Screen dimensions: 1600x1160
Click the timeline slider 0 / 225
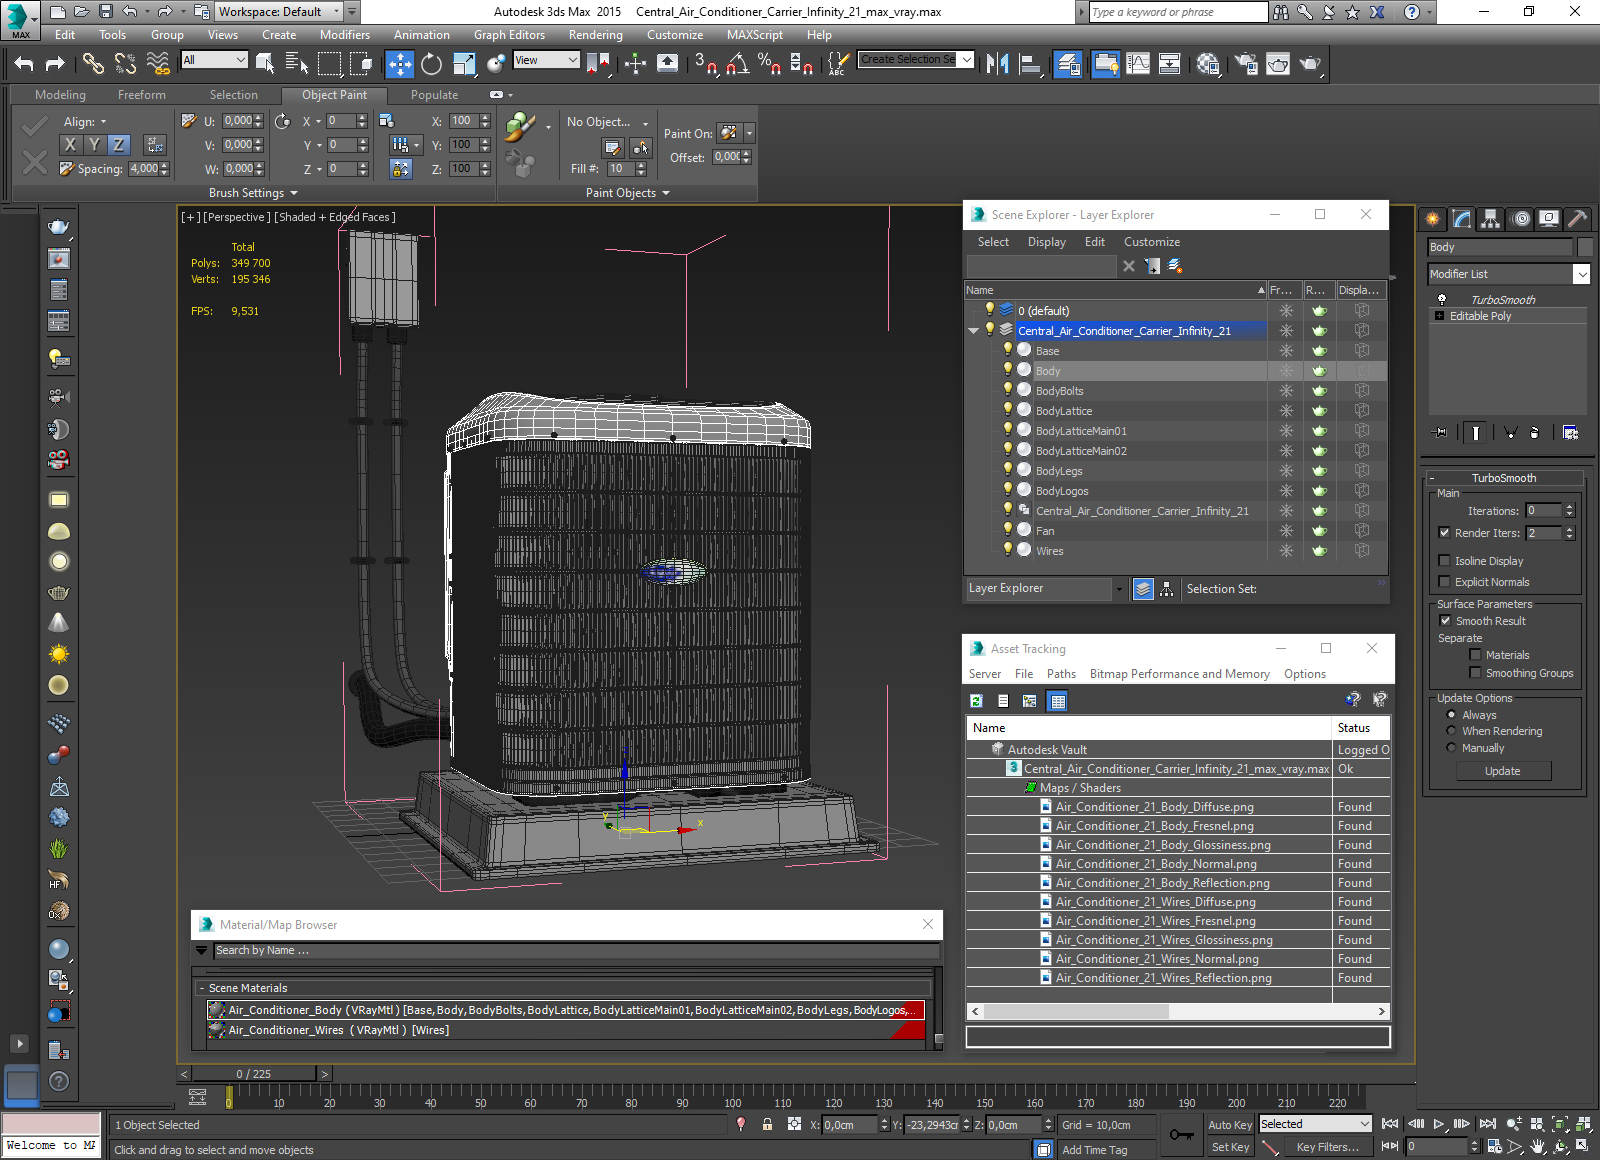click(254, 1074)
